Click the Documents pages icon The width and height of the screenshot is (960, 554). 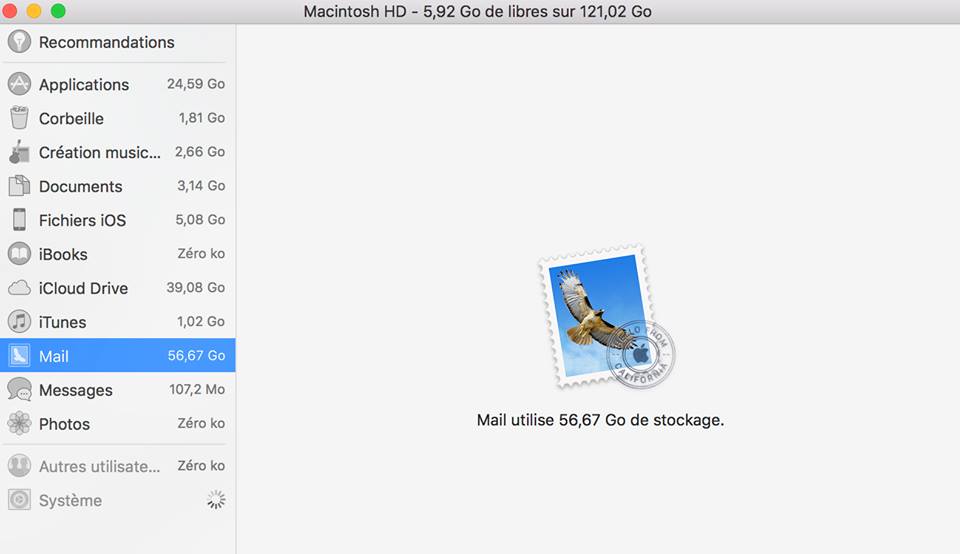(x=19, y=185)
